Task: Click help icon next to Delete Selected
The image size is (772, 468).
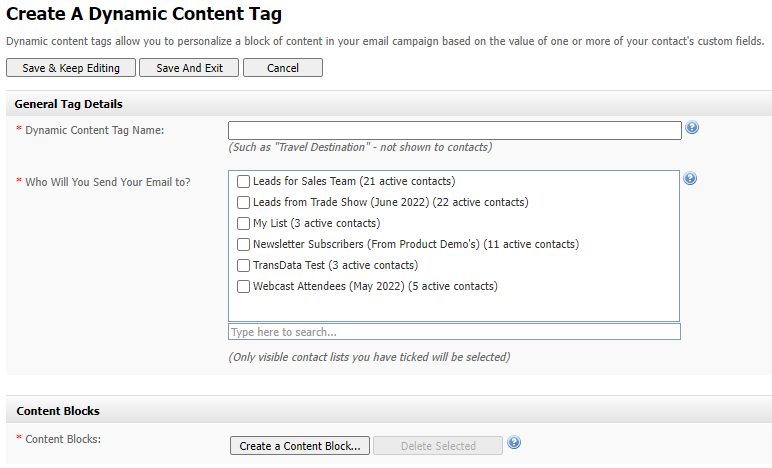Action: coord(514,443)
